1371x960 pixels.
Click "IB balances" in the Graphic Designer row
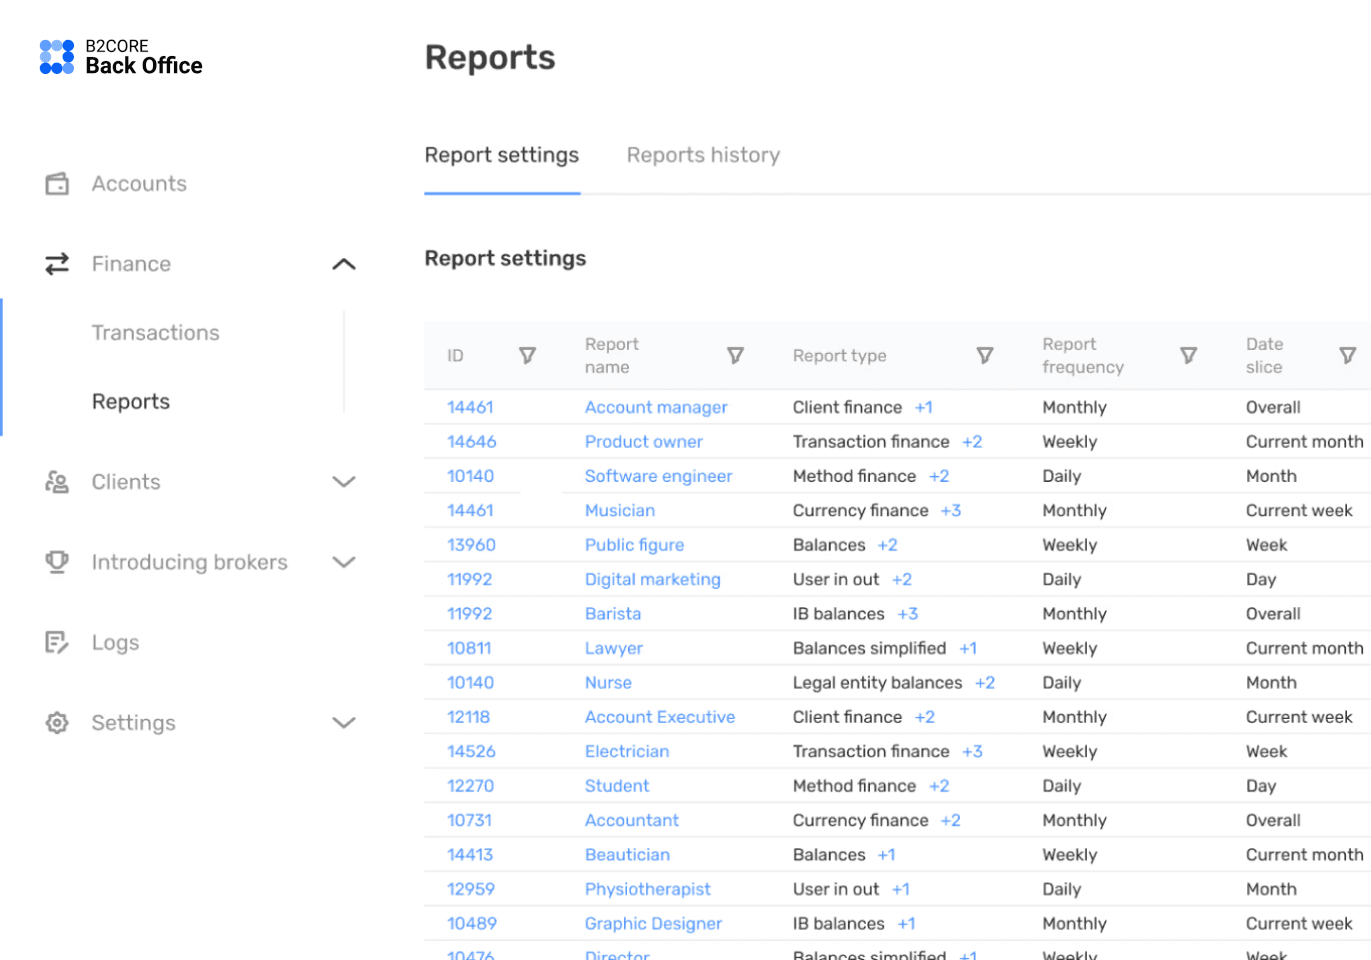(x=839, y=924)
